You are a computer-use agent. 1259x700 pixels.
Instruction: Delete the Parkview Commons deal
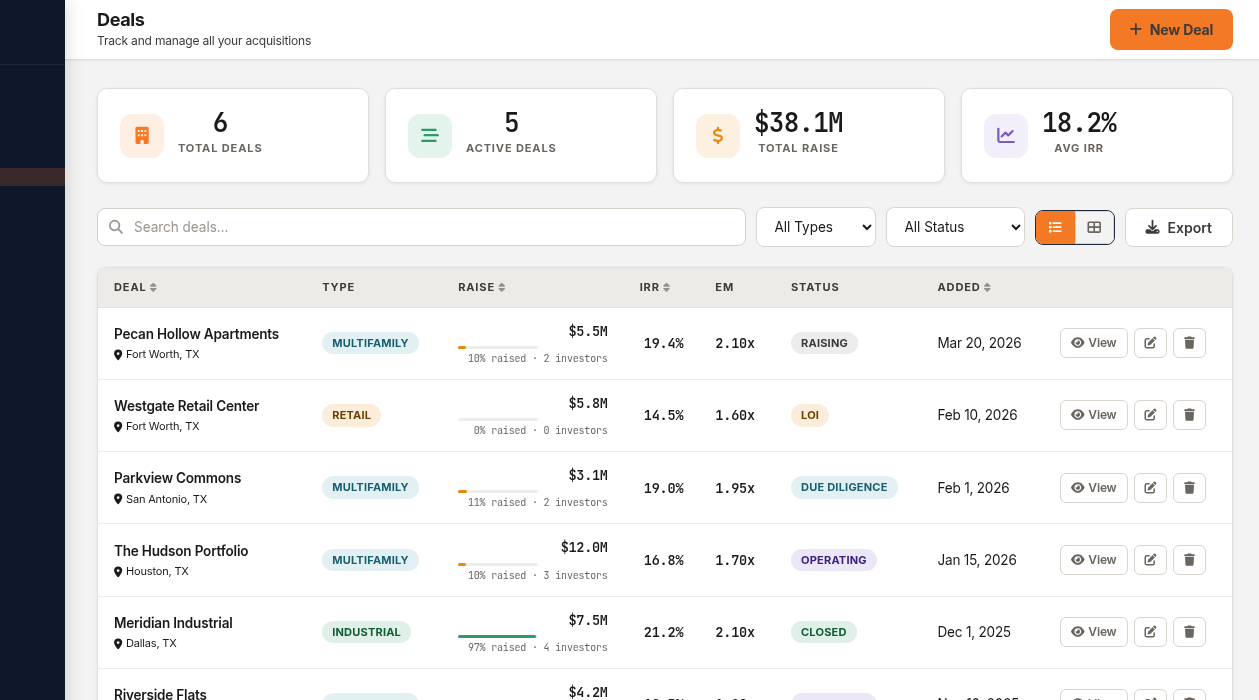[1189, 487]
